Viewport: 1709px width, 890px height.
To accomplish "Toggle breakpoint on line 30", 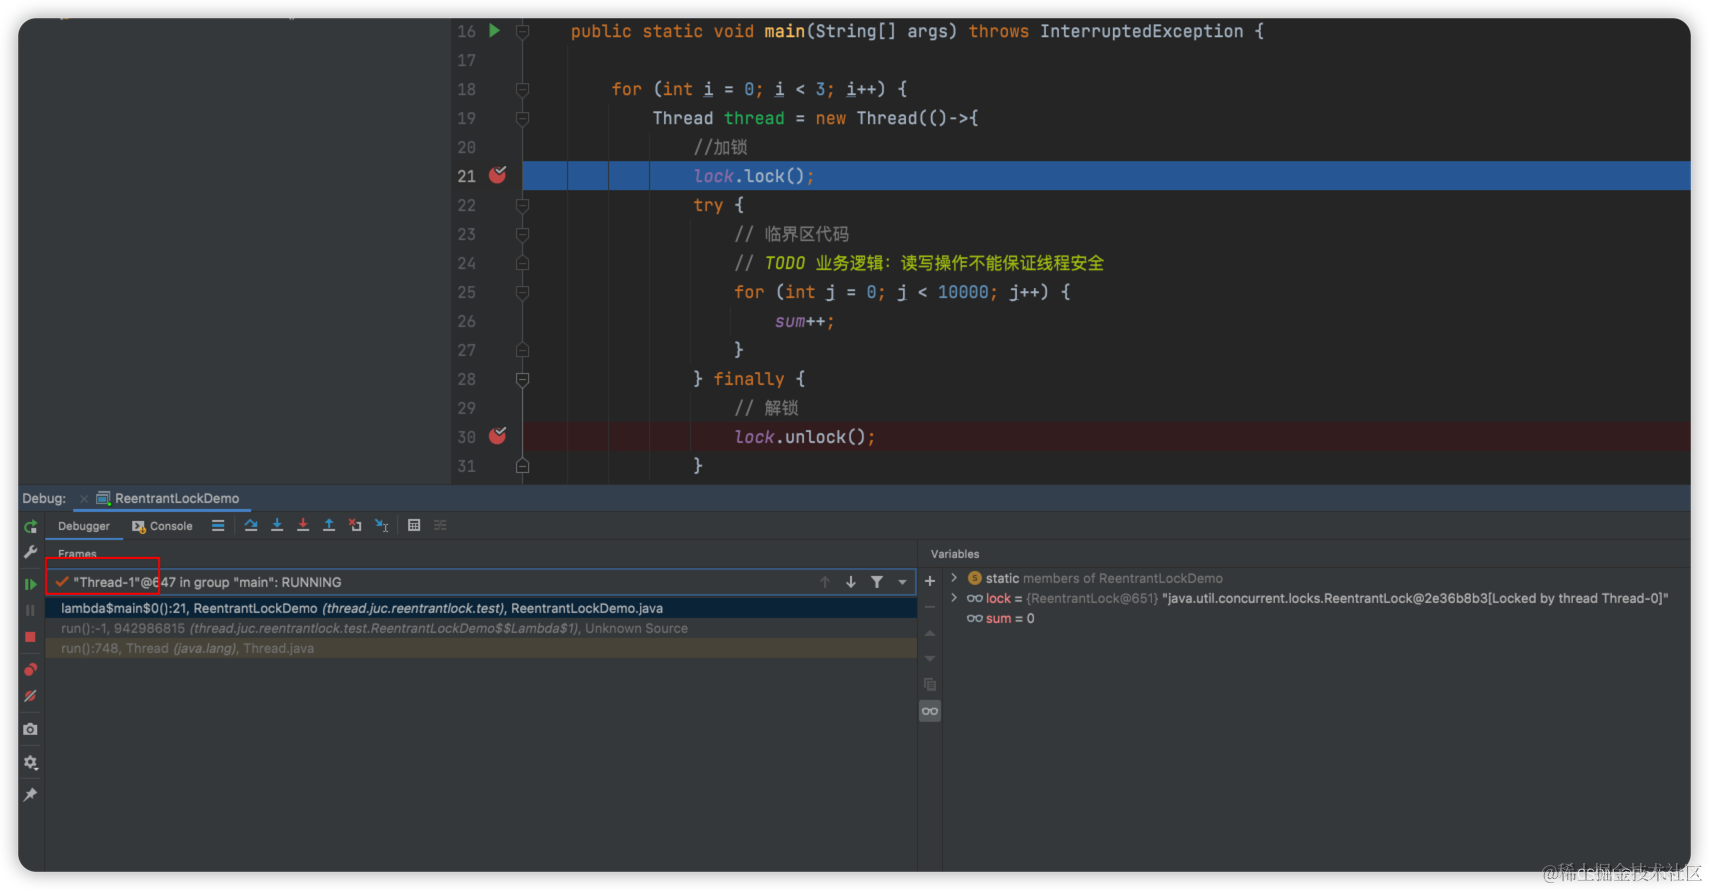I will (x=497, y=436).
